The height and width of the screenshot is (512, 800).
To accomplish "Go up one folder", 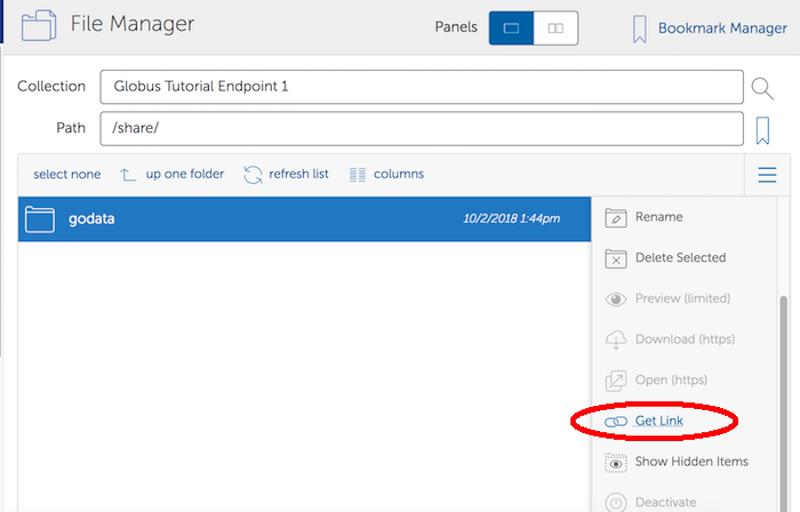I will [x=185, y=174].
